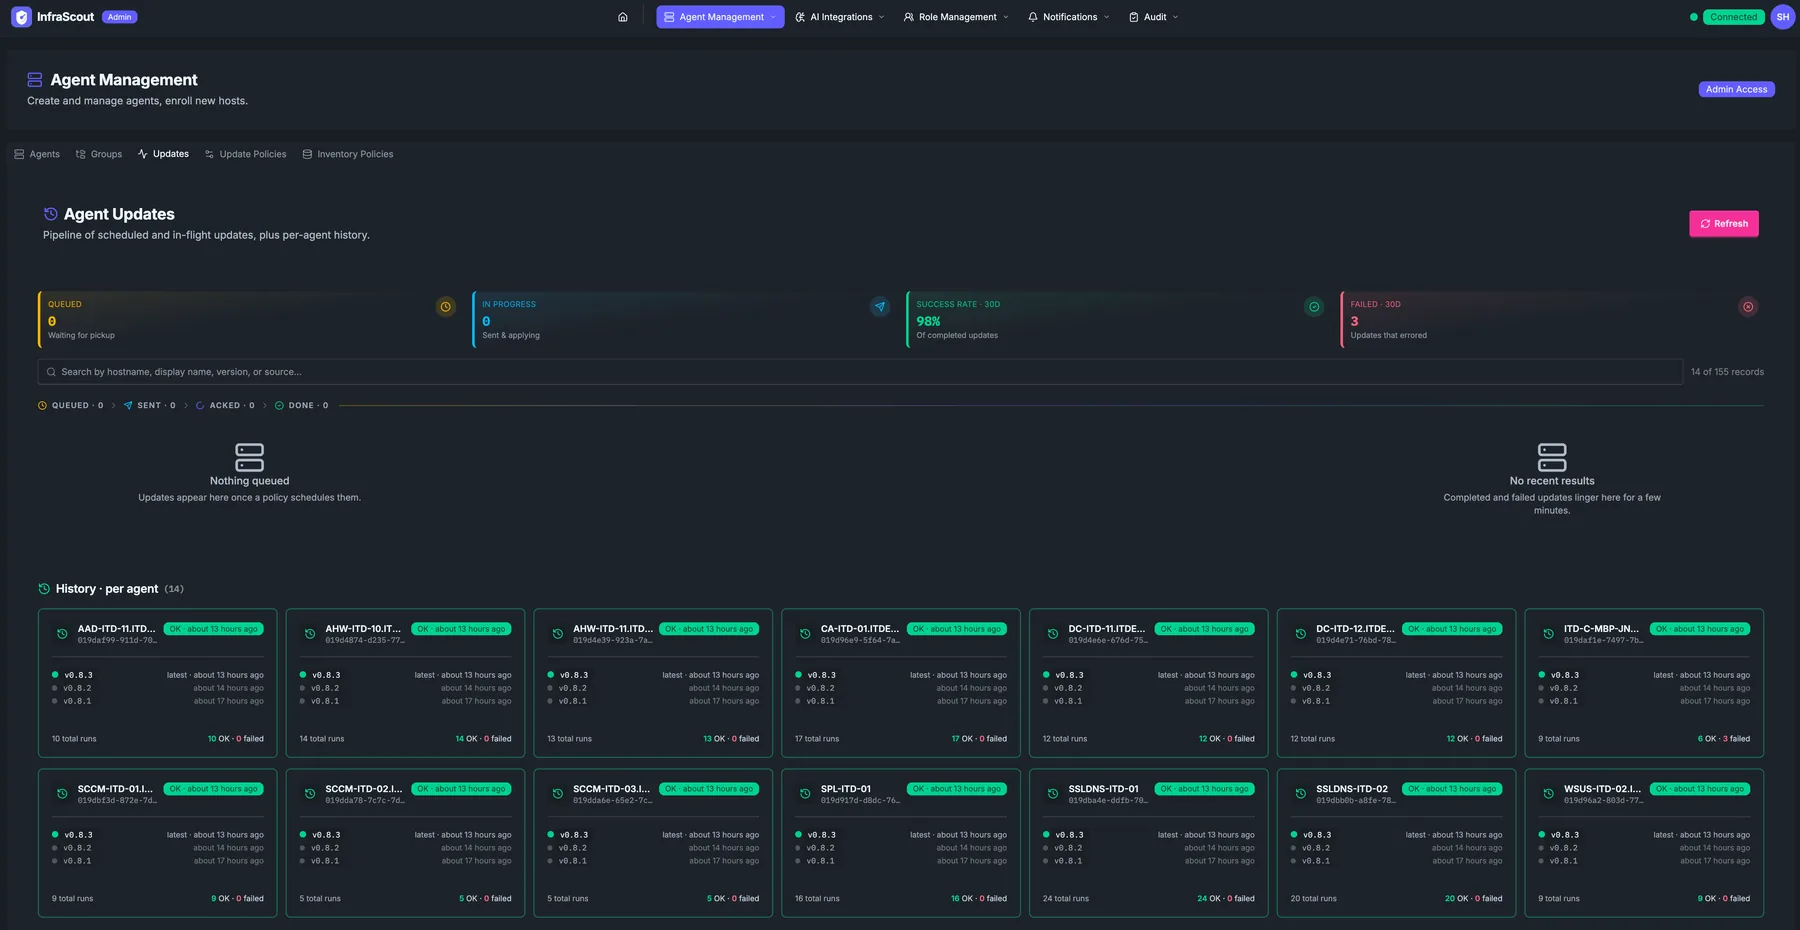This screenshot has width=1800, height=930.
Task: Click the Failed 30D count of 3
Action: 1354,321
